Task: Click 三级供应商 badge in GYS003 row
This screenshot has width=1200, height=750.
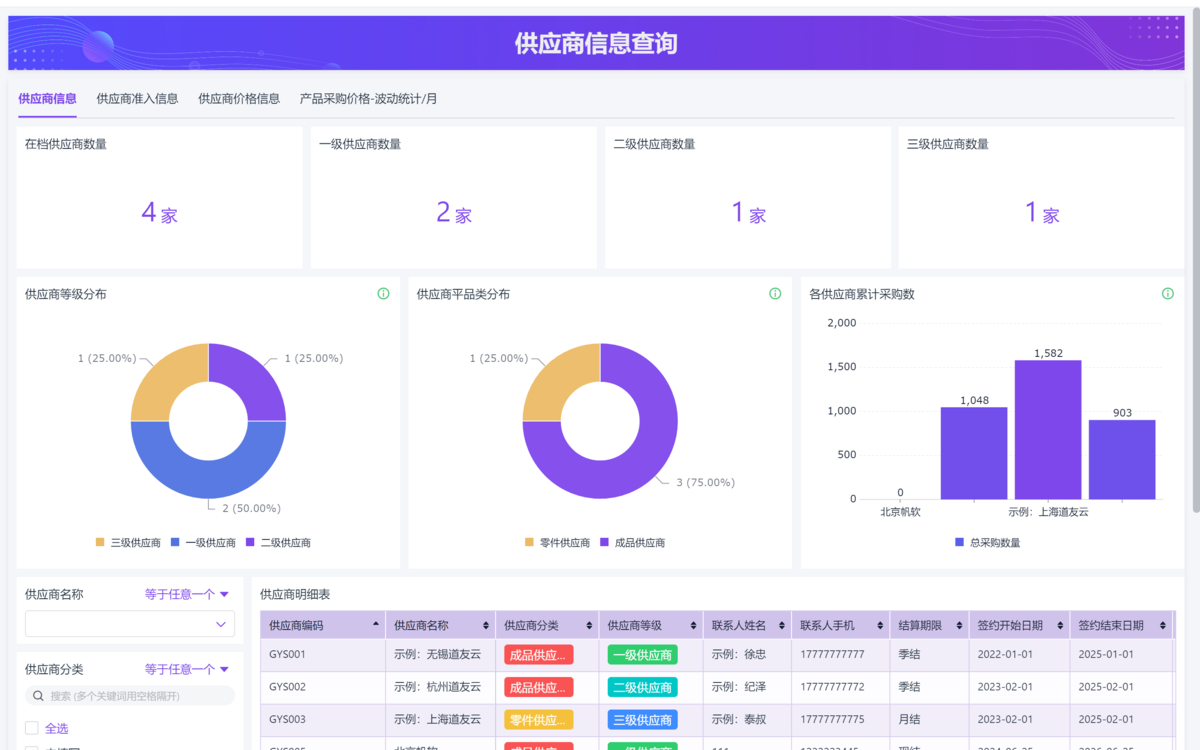Action: [x=642, y=720]
